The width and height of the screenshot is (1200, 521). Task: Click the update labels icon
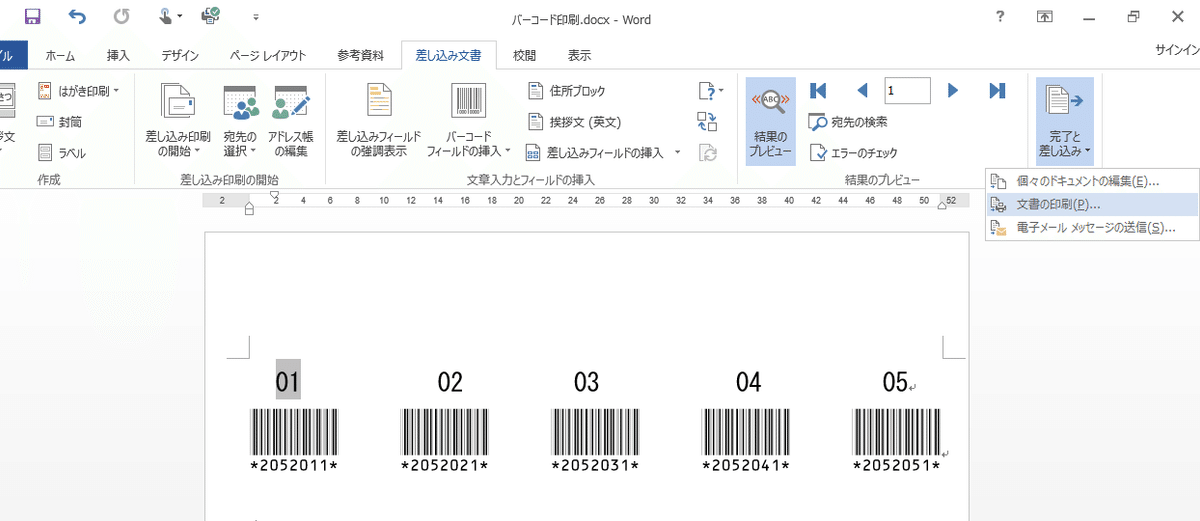708,152
